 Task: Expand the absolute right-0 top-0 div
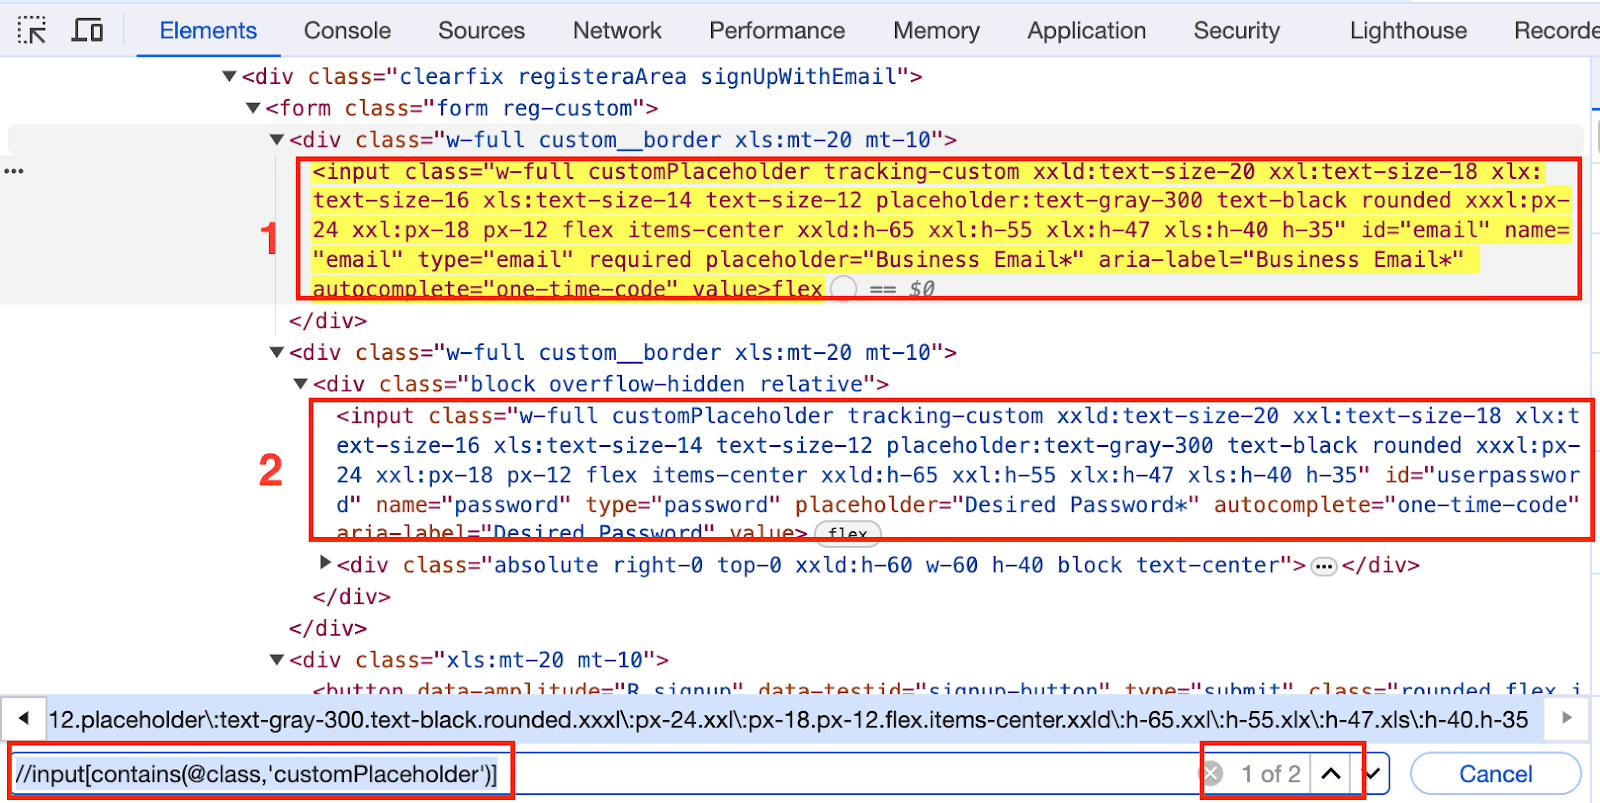pyautogui.click(x=325, y=563)
